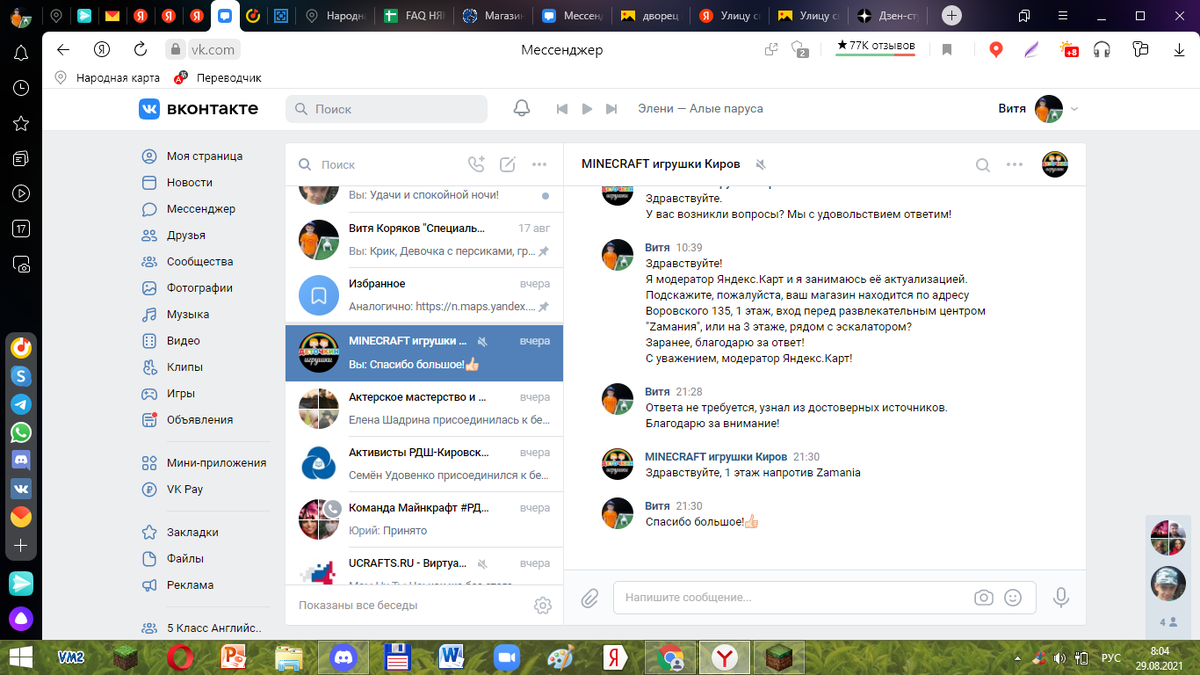The width and height of the screenshot is (1200, 675).
Task: Click the ВКонтакте logo
Action: pyautogui.click(x=198, y=108)
